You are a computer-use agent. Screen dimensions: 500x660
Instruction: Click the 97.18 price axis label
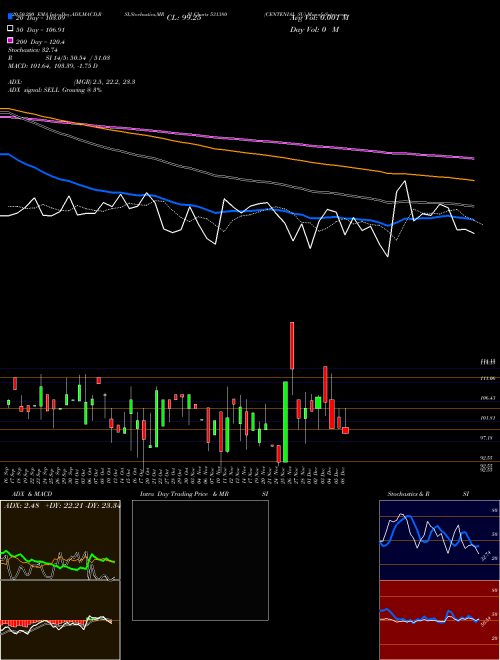488,438
